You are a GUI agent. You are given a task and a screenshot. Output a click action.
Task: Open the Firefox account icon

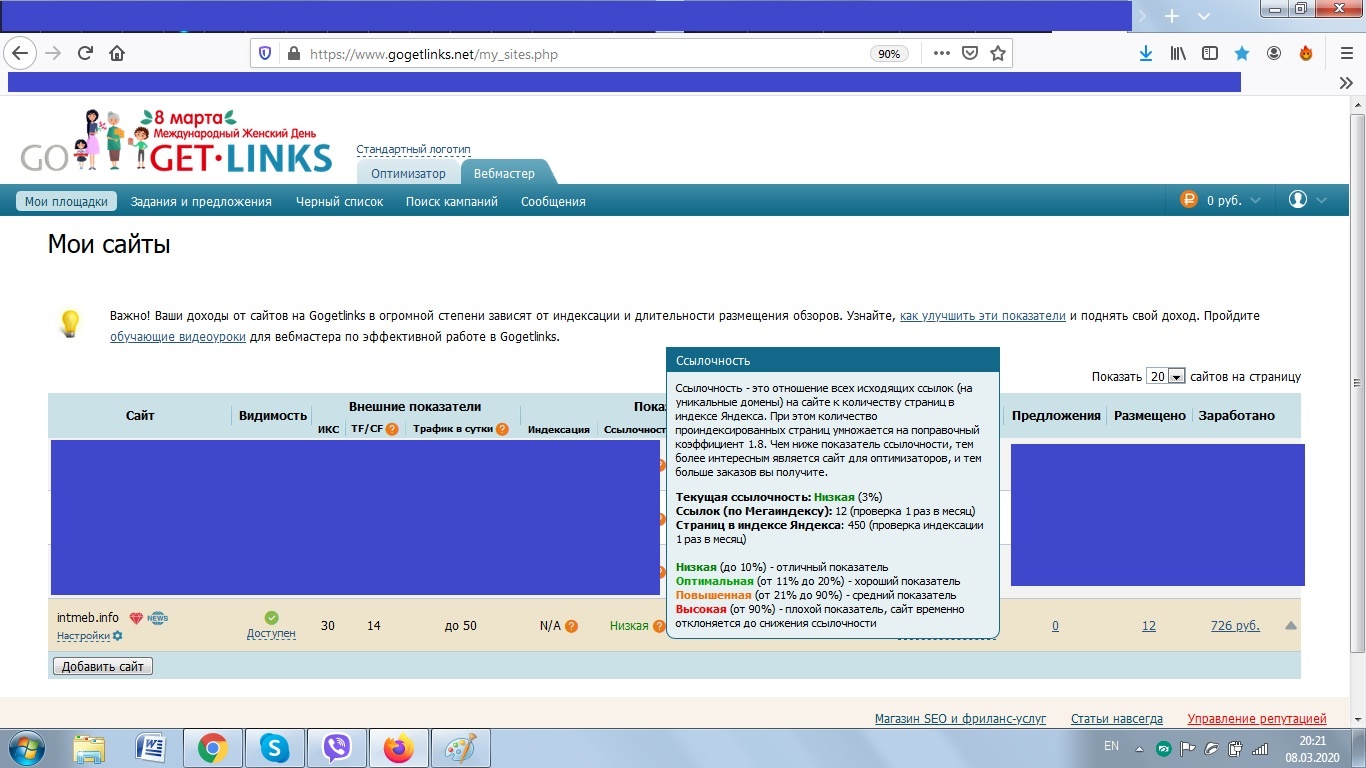pos(1274,53)
